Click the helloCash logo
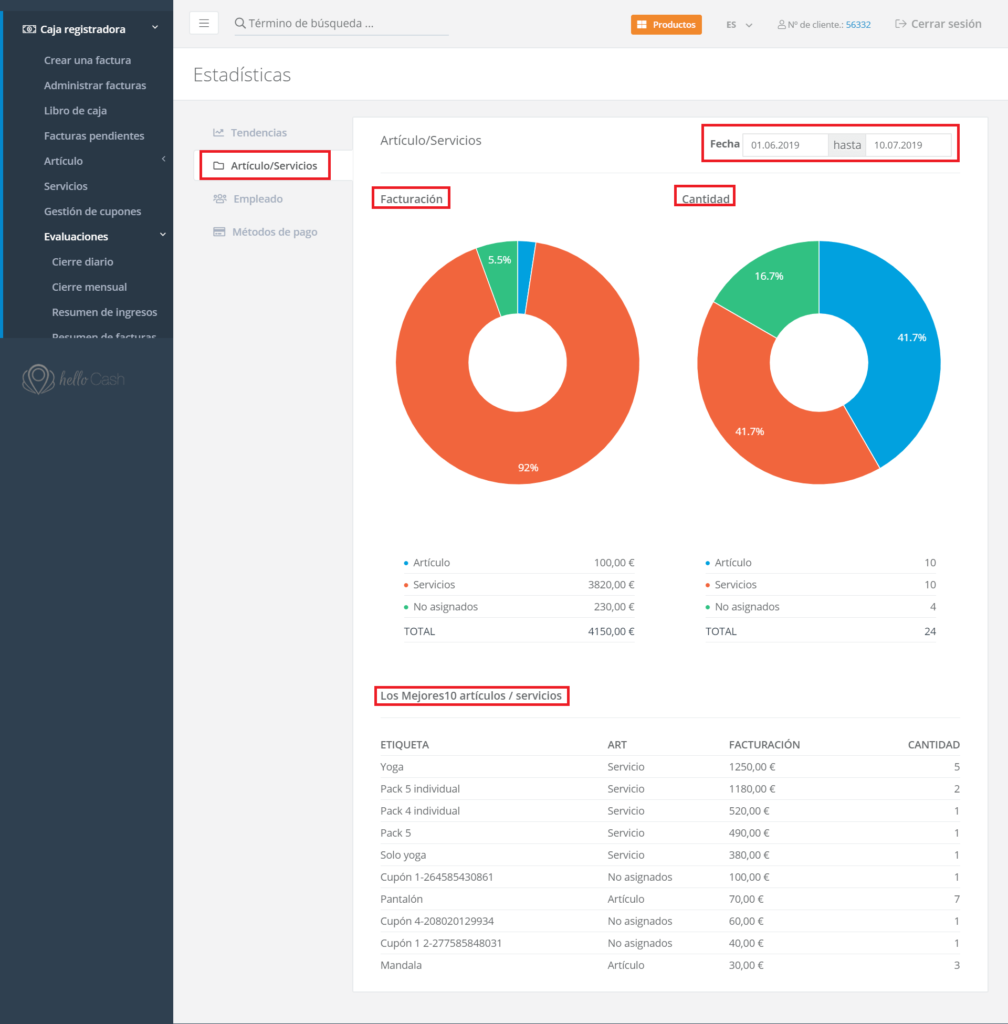 73,379
